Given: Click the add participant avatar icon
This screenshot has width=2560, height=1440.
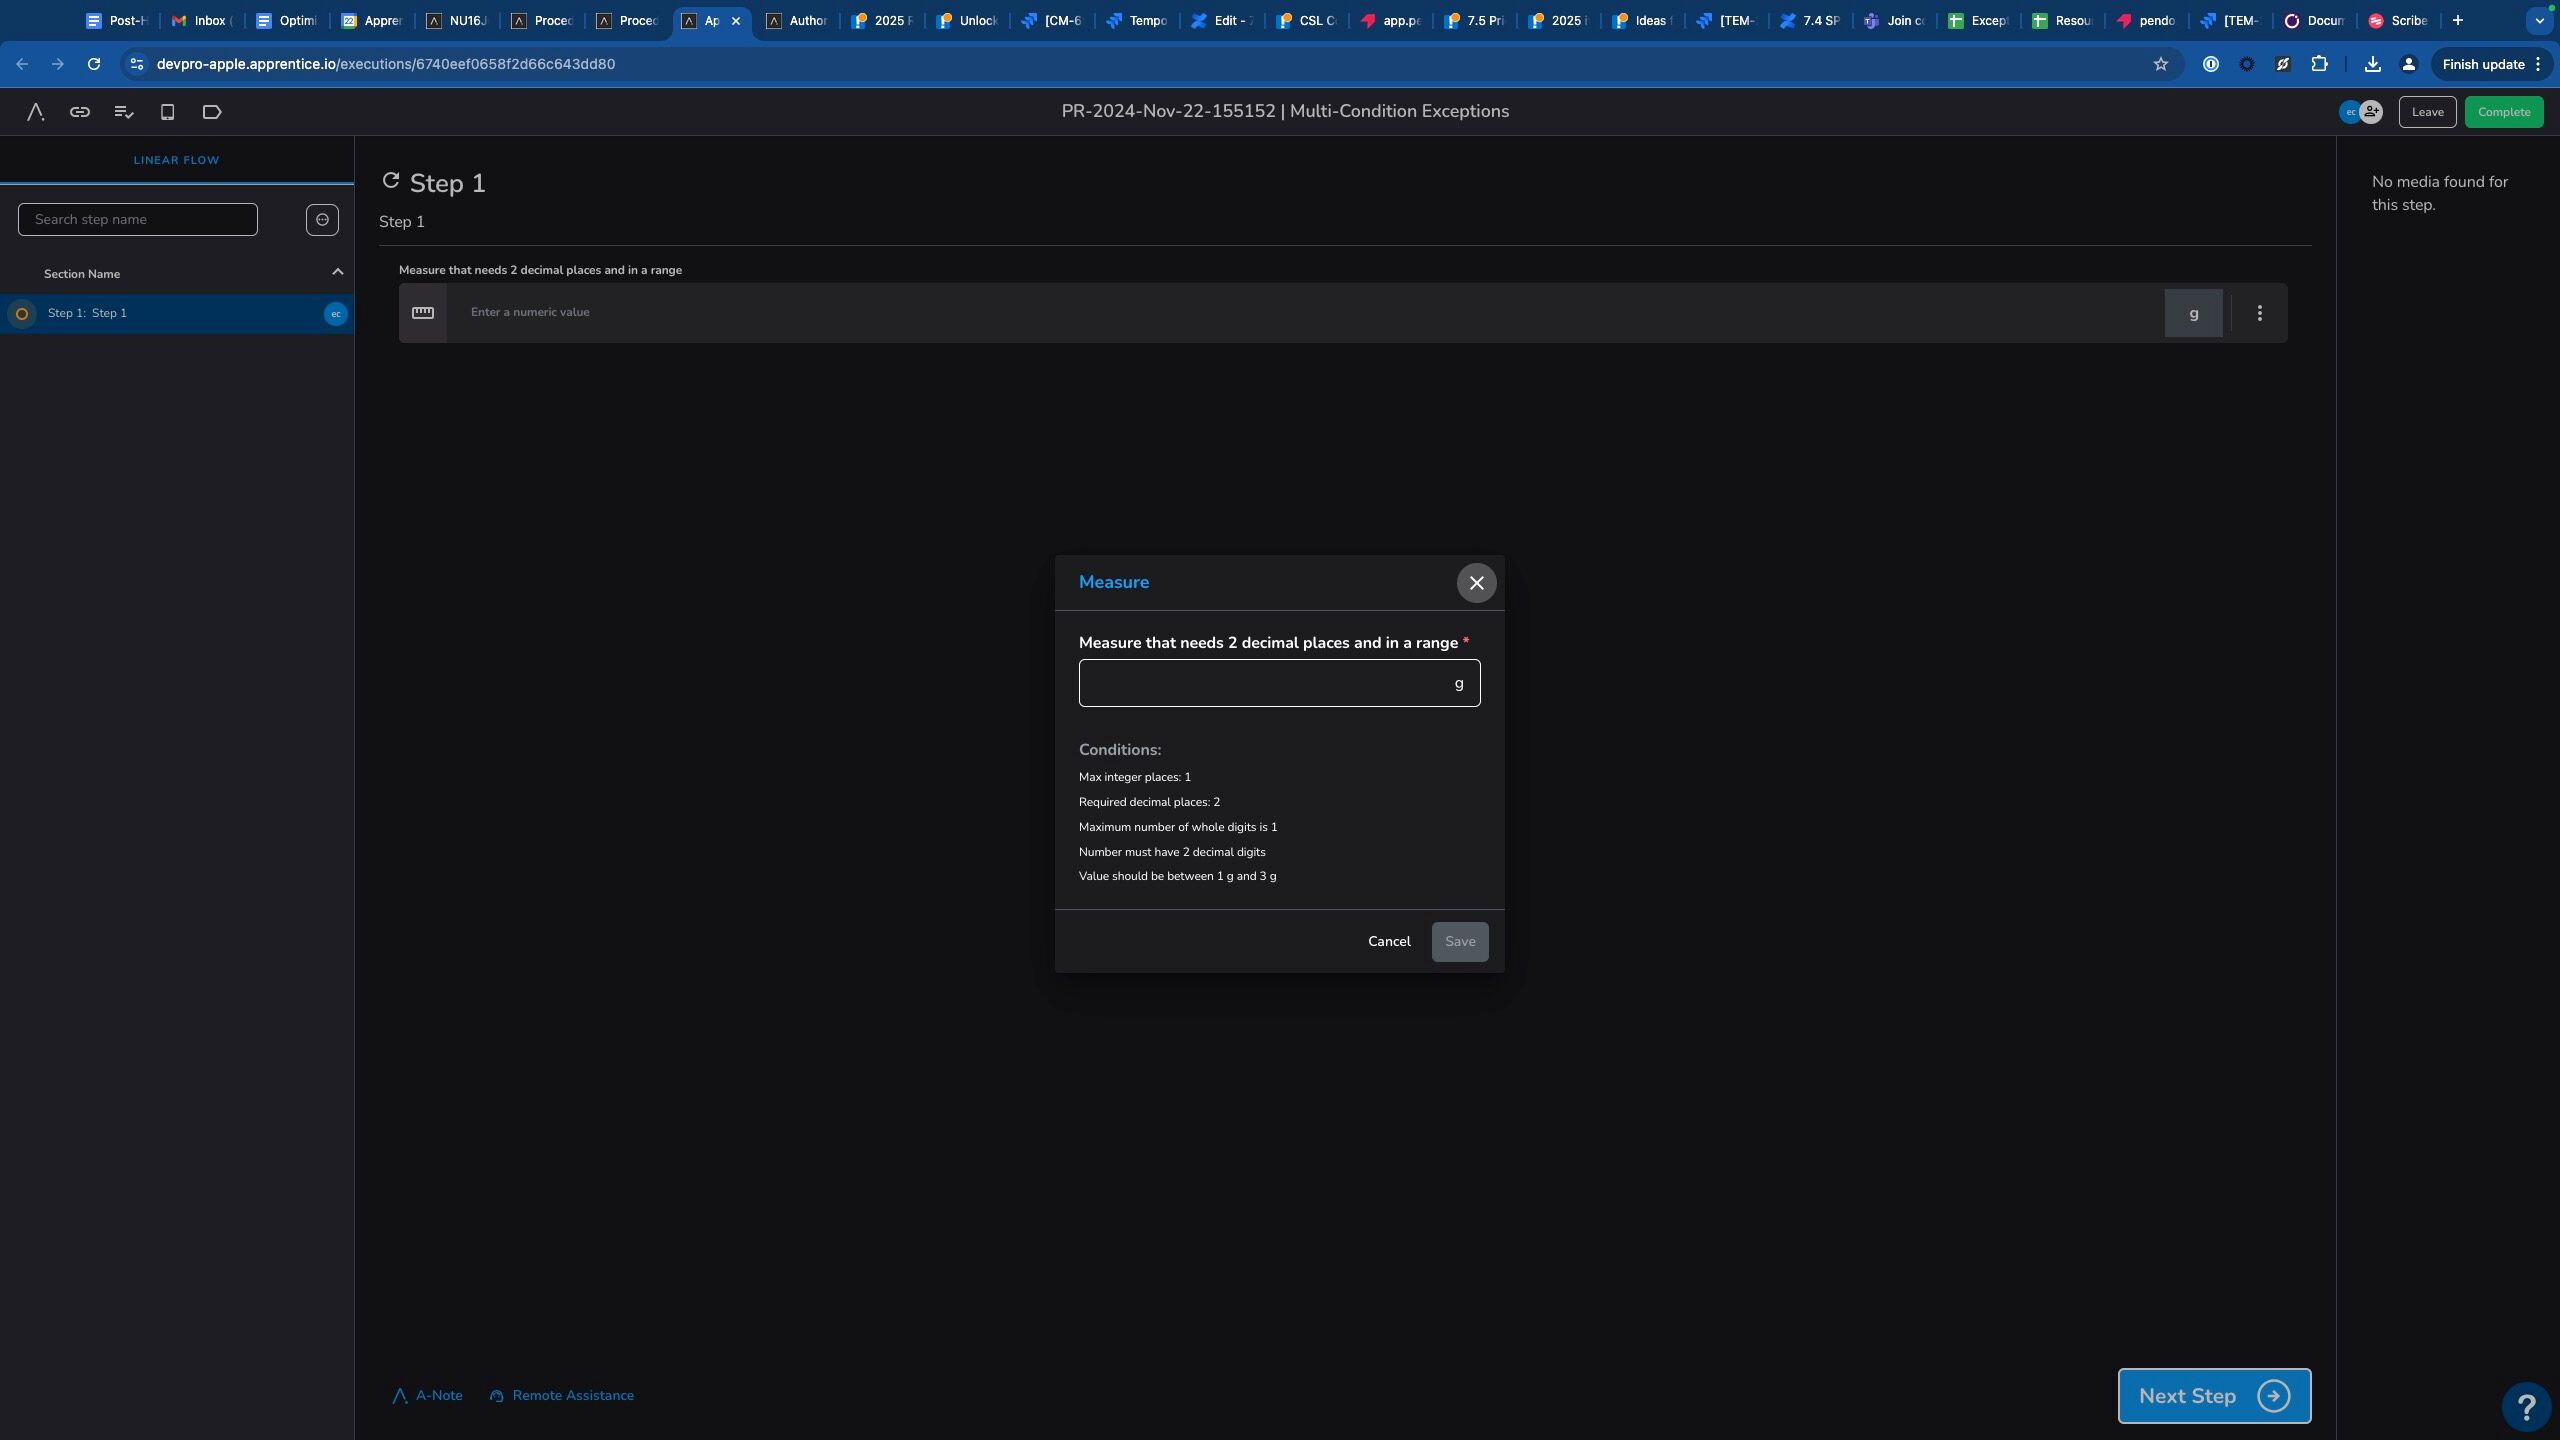Looking at the screenshot, I should click(2371, 112).
